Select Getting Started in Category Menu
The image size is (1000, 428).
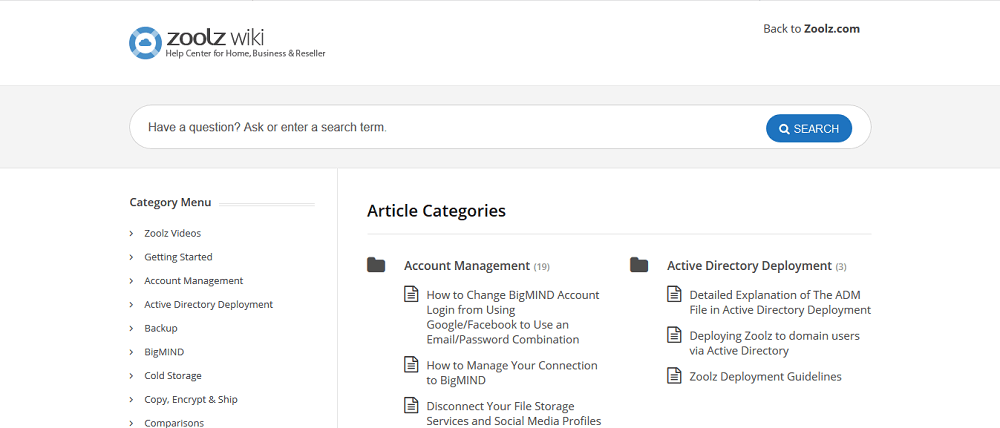[179, 257]
